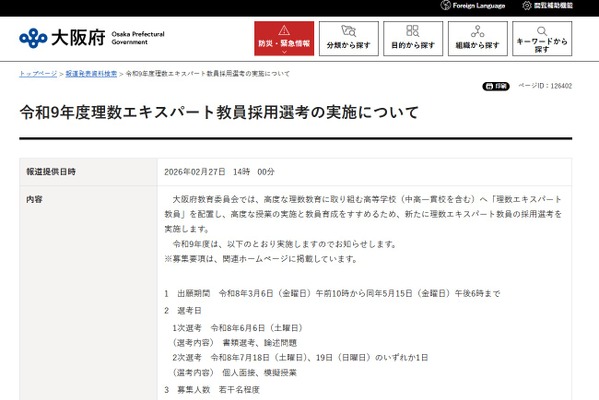Image resolution: width=599 pixels, height=400 pixels.
Task: Click the 2 選考日 line text
Action: pyautogui.click(x=183, y=311)
